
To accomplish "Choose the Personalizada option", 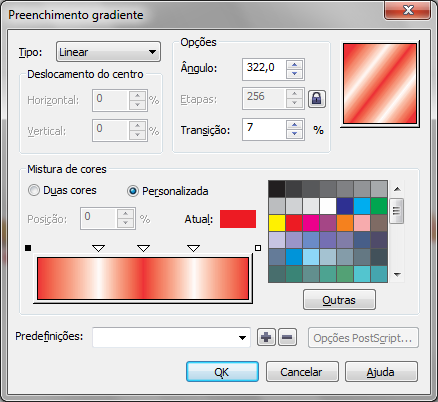I will 133,191.
